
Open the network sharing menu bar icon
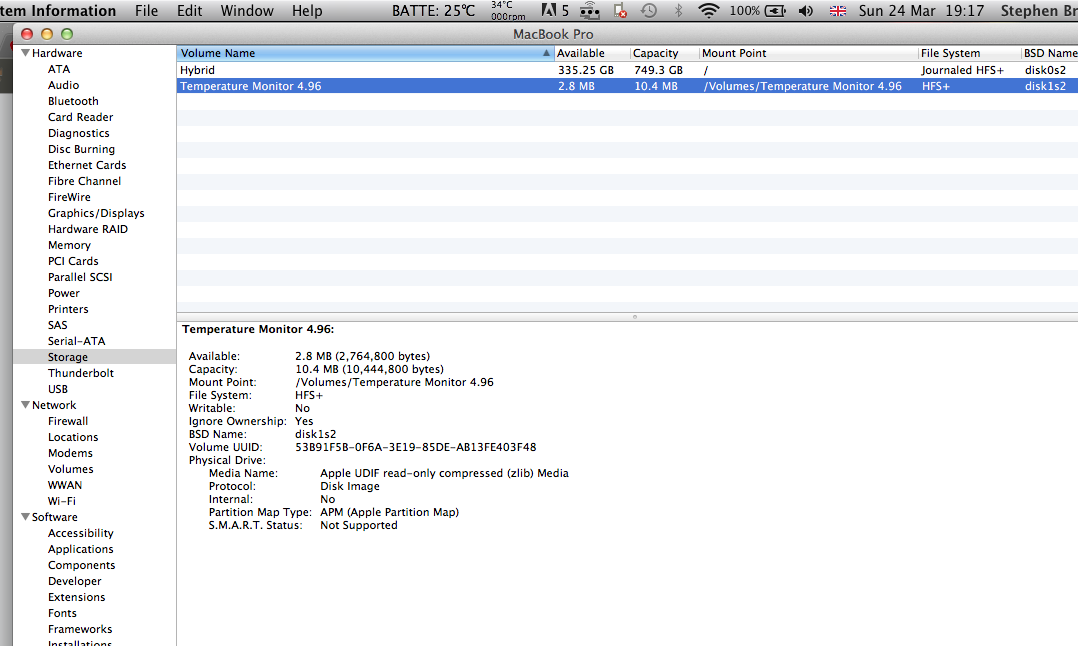[x=590, y=11]
